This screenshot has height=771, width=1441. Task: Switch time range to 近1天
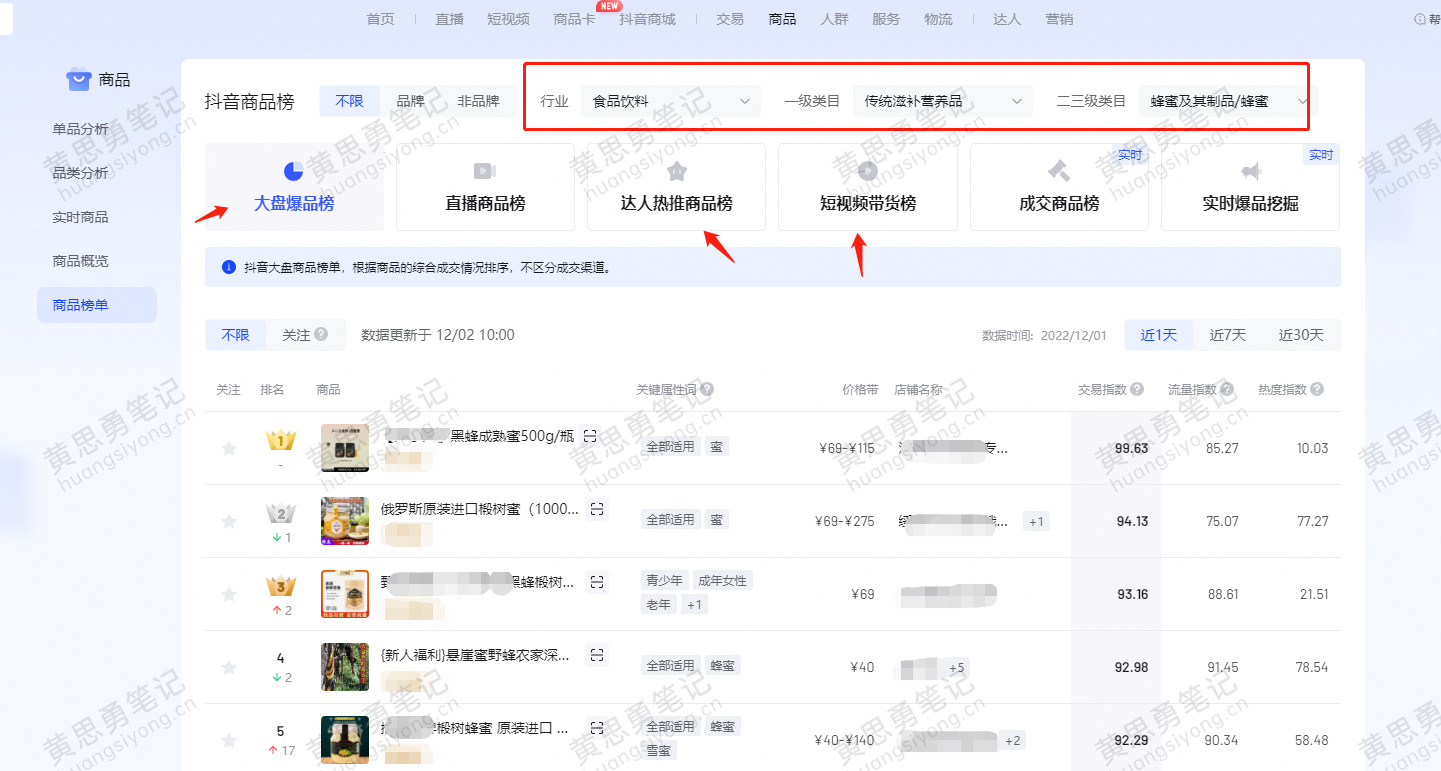1159,335
